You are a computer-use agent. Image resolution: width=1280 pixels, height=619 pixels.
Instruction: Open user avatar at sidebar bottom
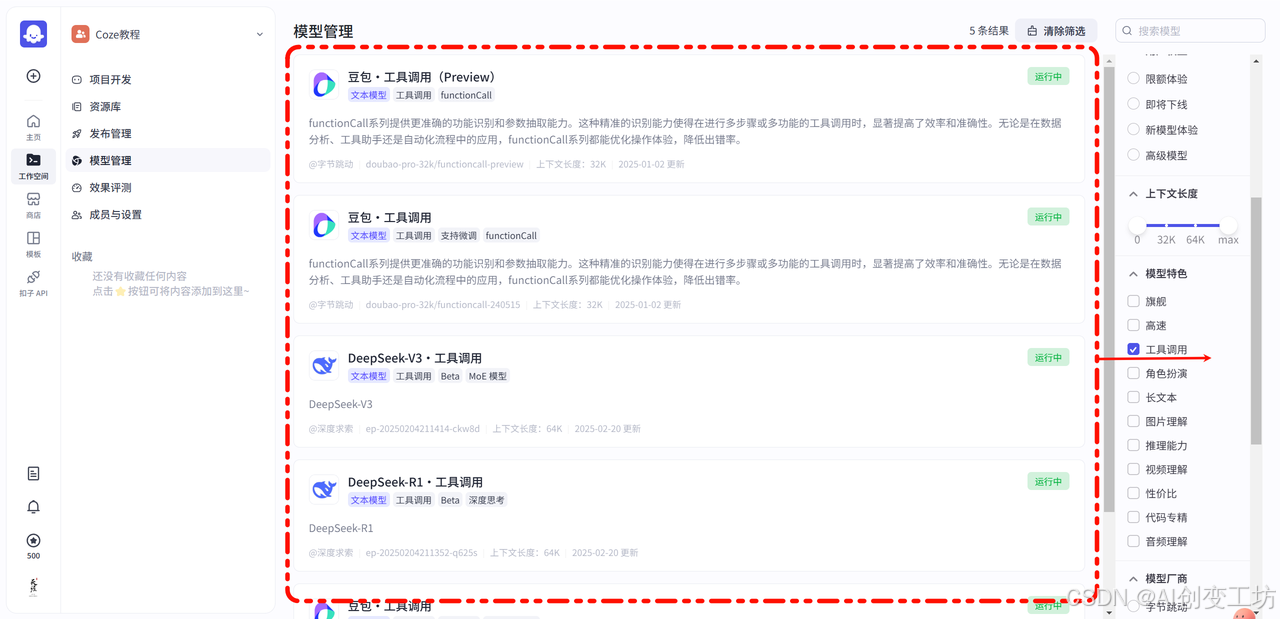click(x=33, y=586)
